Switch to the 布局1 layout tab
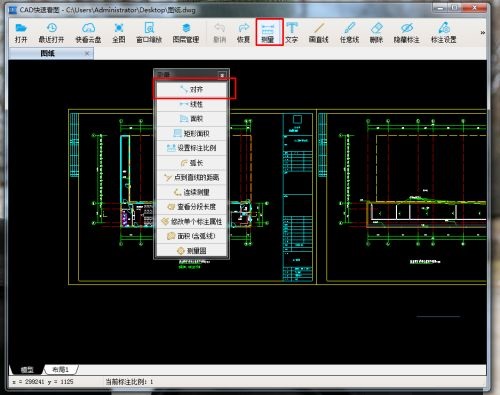The height and width of the screenshot is (395, 500). (61, 369)
